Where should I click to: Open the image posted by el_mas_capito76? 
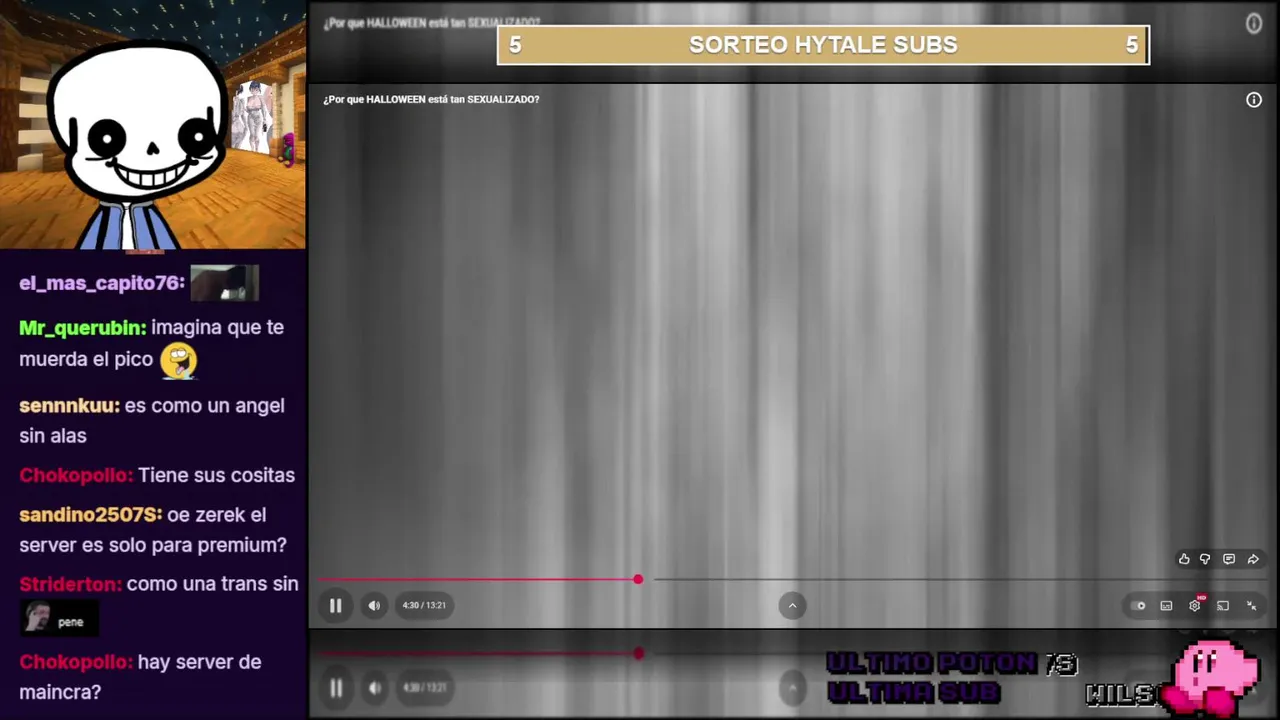click(x=225, y=283)
